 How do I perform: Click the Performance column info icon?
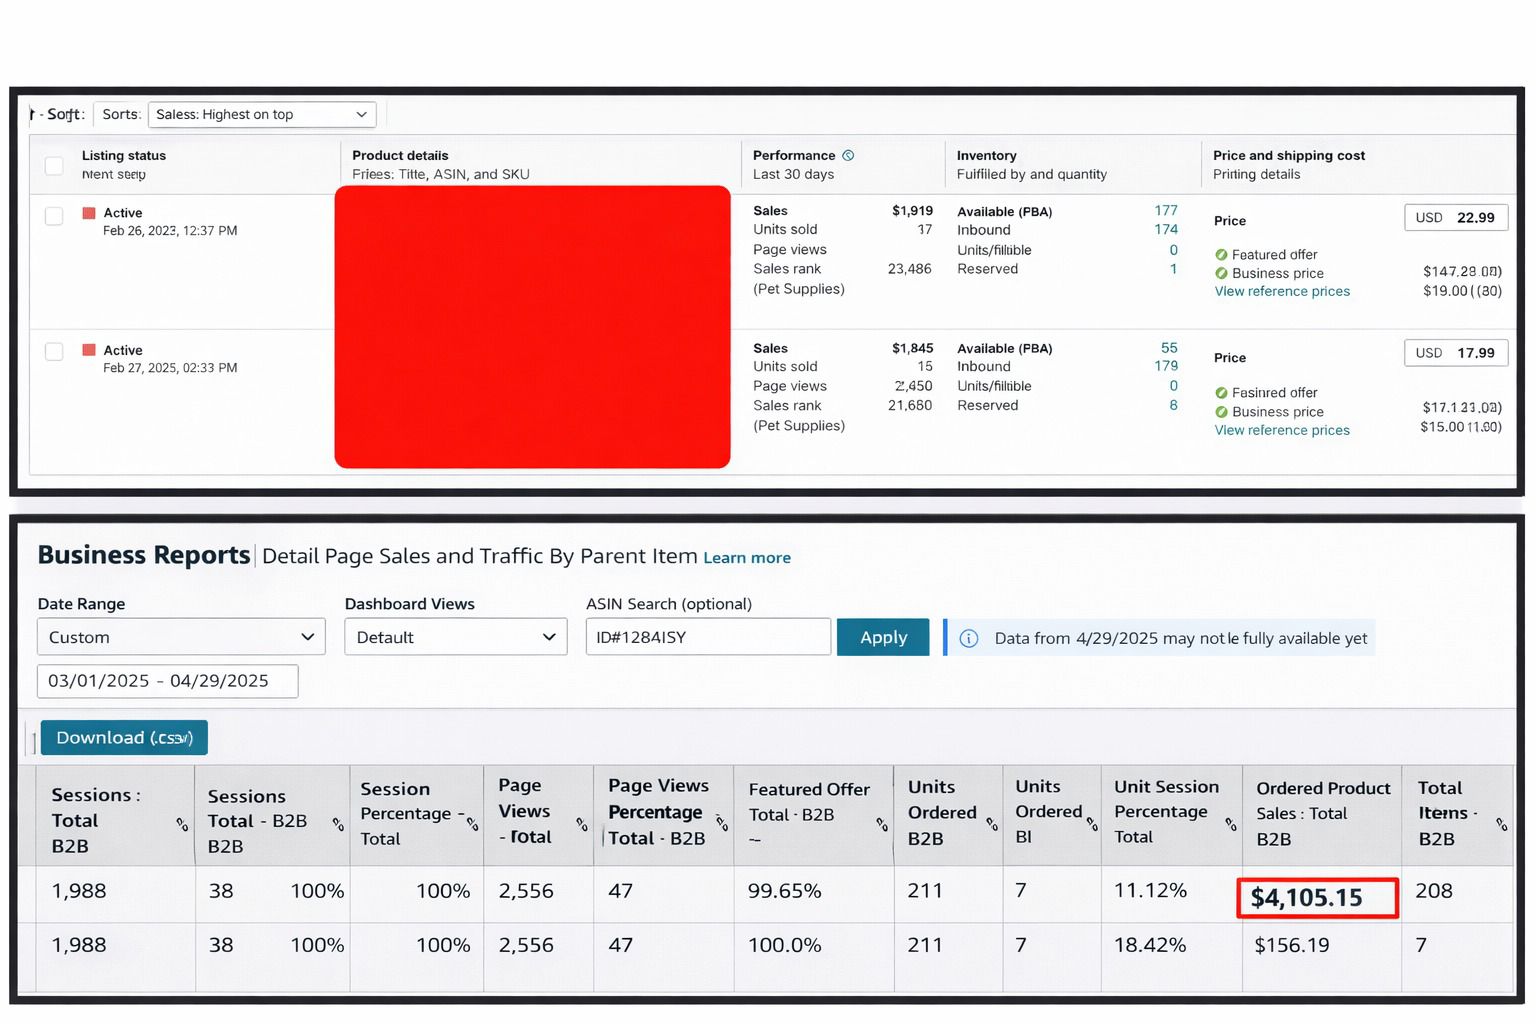coord(848,155)
